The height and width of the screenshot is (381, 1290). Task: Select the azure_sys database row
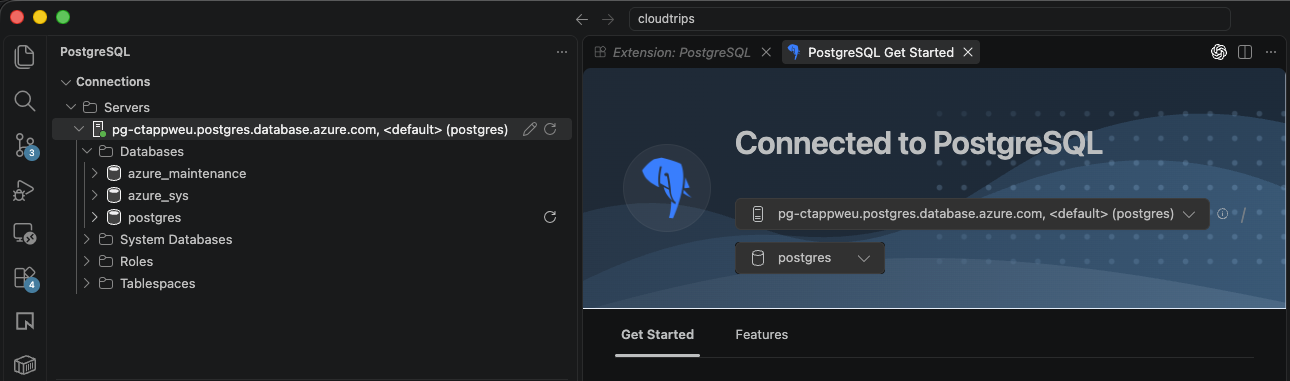[311, 195]
